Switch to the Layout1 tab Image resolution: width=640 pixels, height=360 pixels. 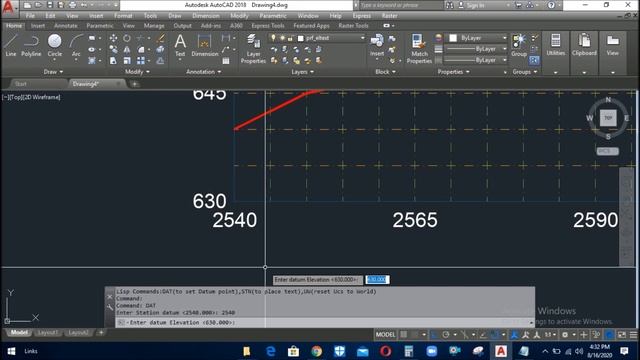point(47,333)
